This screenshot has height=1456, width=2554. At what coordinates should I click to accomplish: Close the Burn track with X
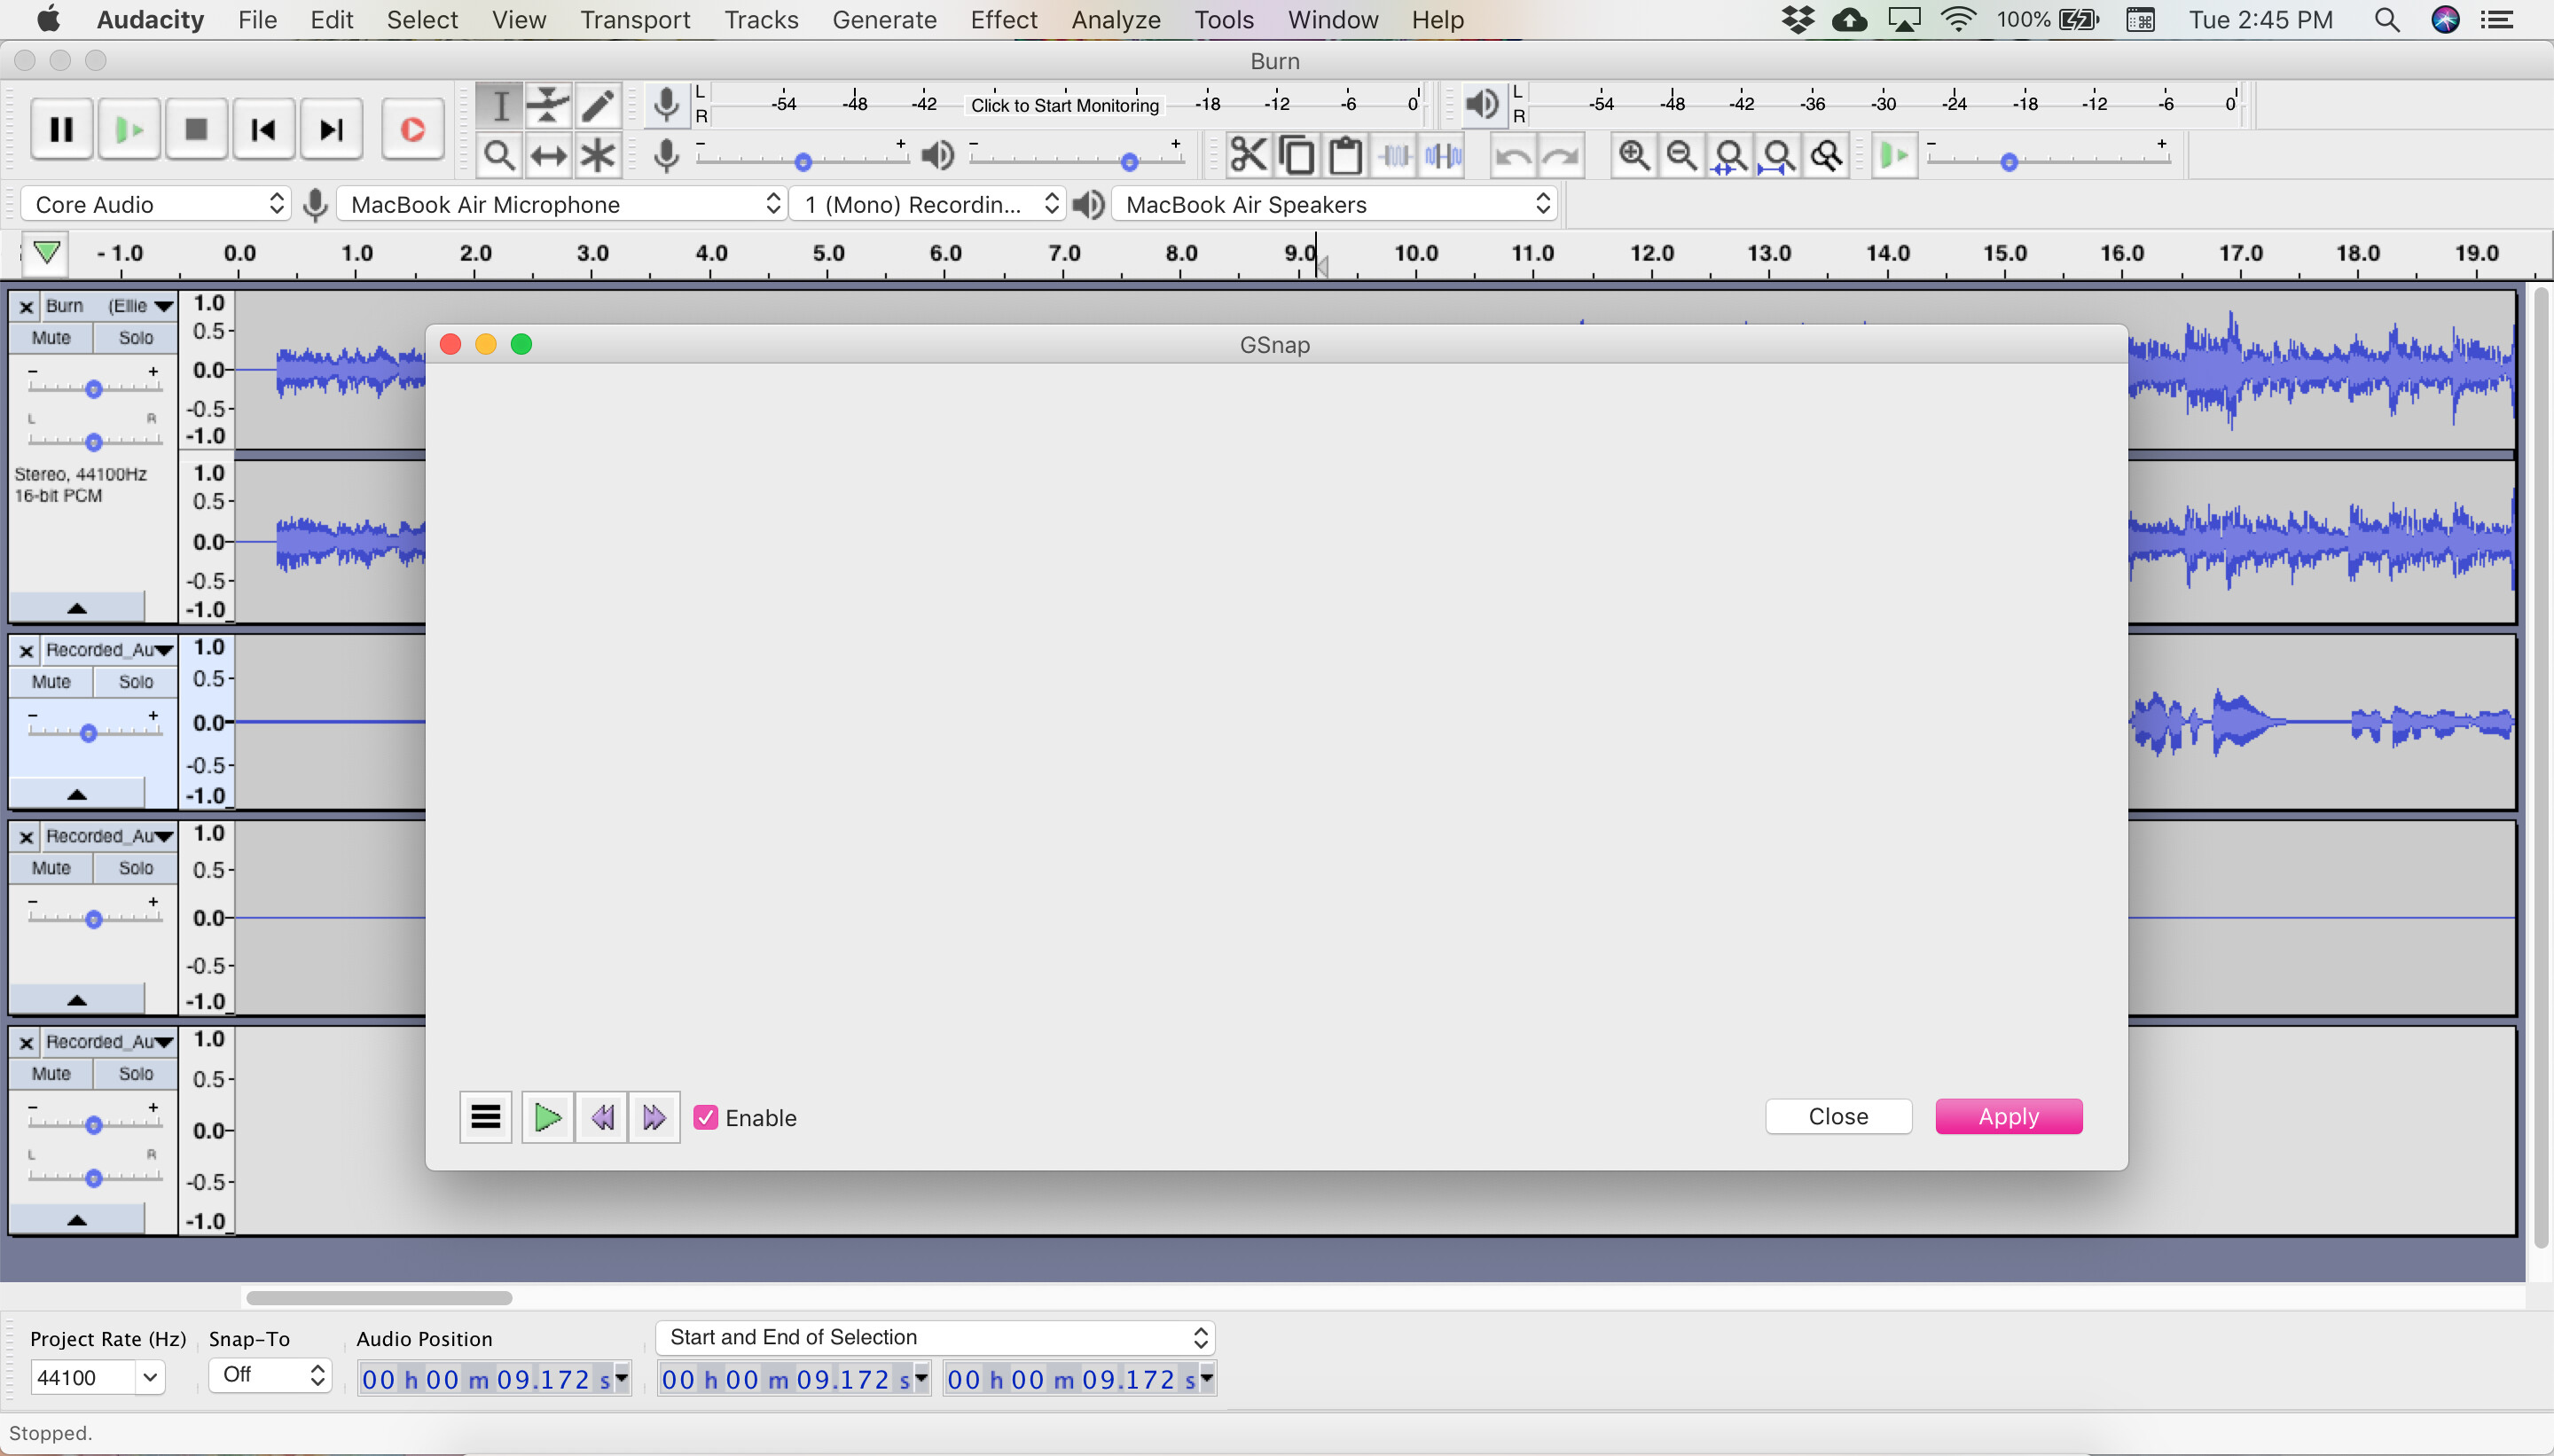[26, 307]
